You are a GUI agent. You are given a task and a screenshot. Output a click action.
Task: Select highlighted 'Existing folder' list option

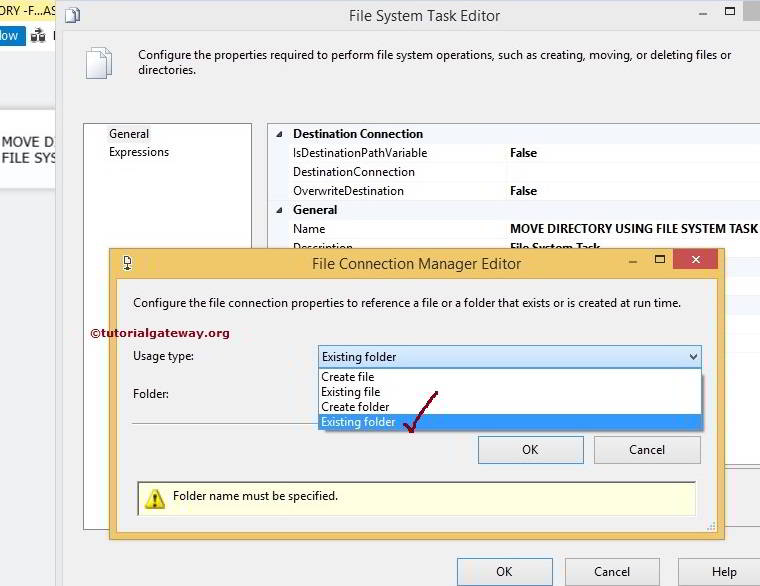click(x=510, y=422)
